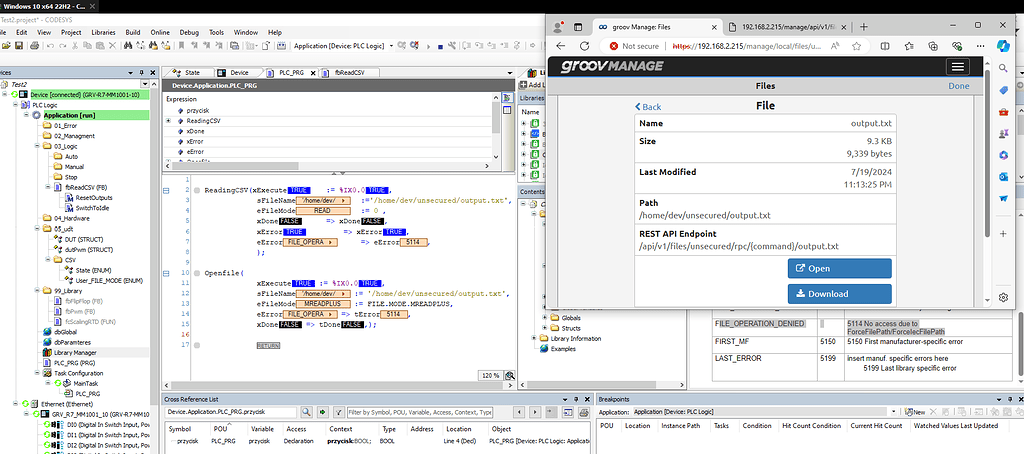Click the Undo arrow in CODESYS toolbar
Screen dimensions: 1024x454
[x=50, y=46]
